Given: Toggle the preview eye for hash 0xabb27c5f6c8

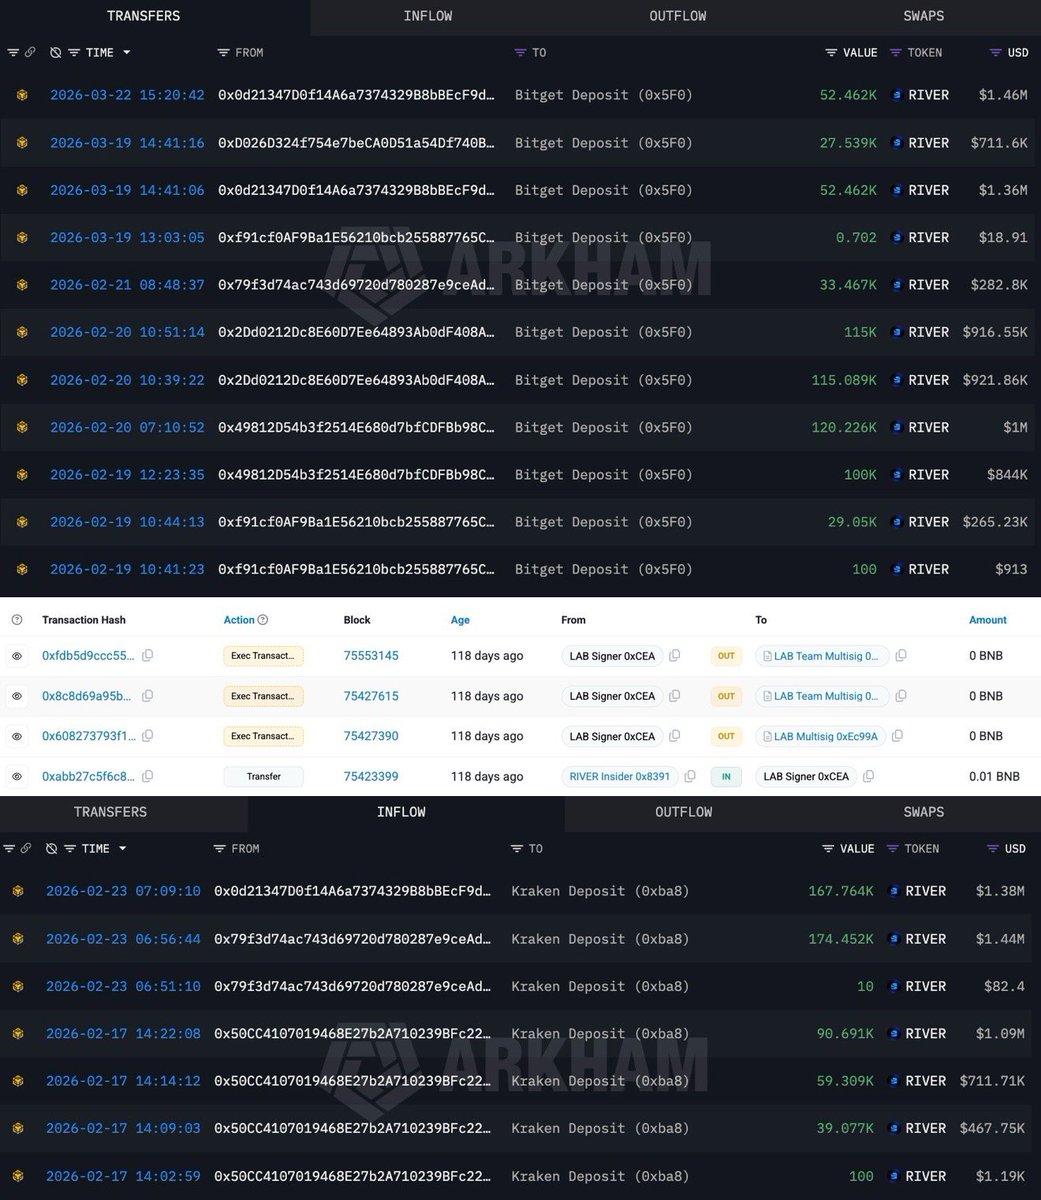Looking at the screenshot, I should tap(17, 776).
